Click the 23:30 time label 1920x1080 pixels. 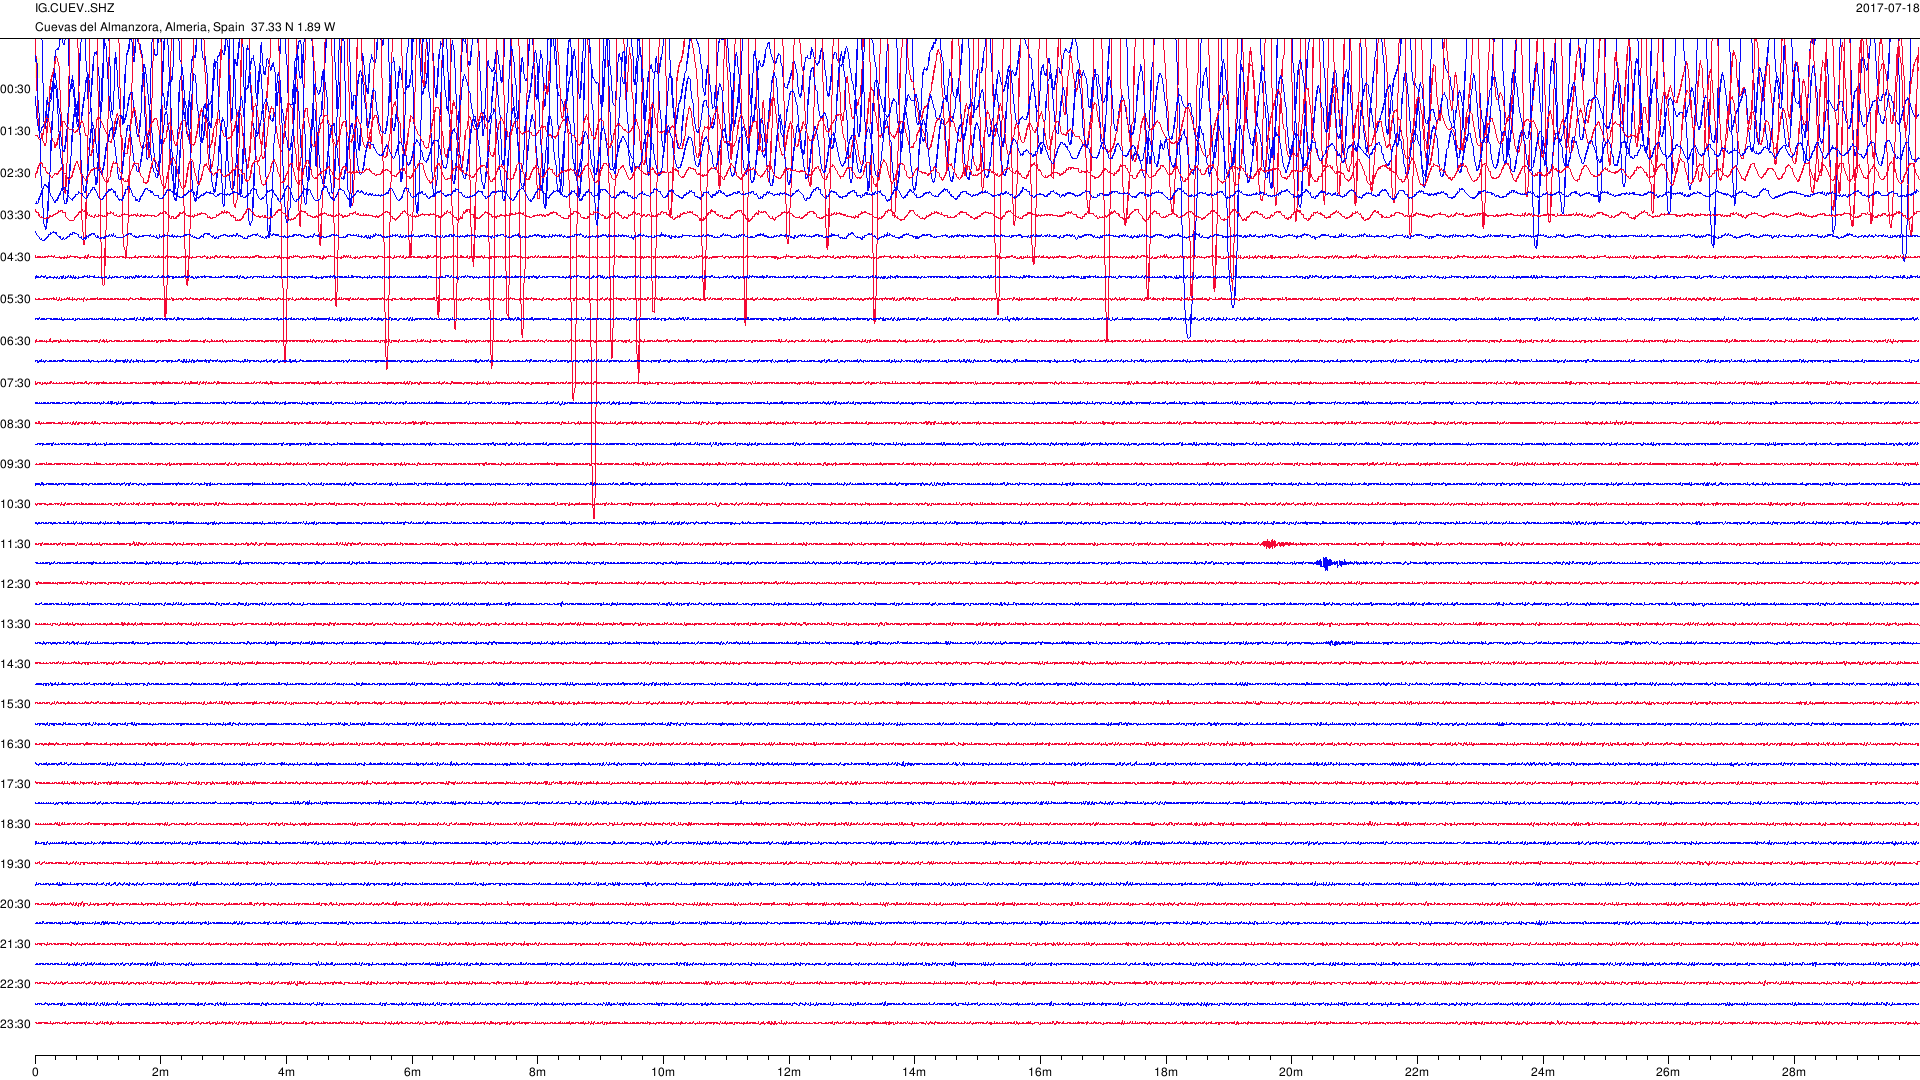pyautogui.click(x=15, y=1025)
